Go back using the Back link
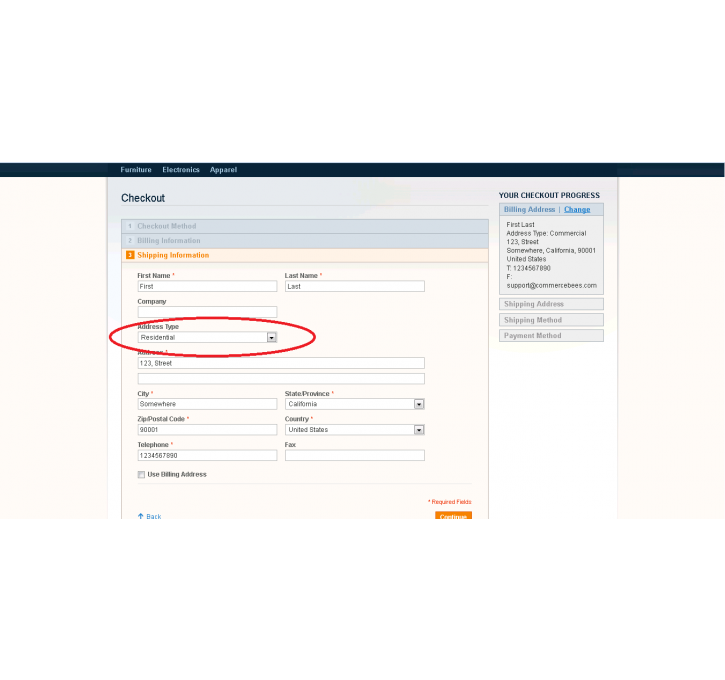Screen dimensions: 725x680 (154, 516)
